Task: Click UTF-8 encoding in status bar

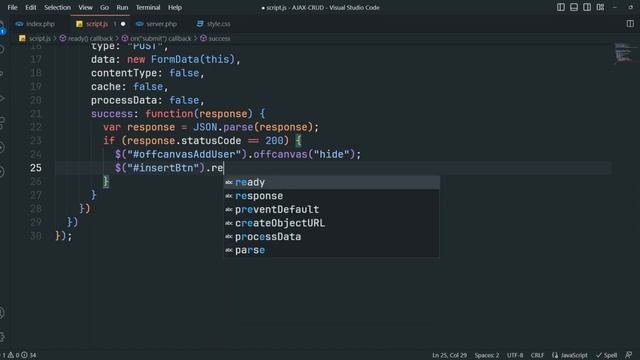Action: (x=515, y=355)
